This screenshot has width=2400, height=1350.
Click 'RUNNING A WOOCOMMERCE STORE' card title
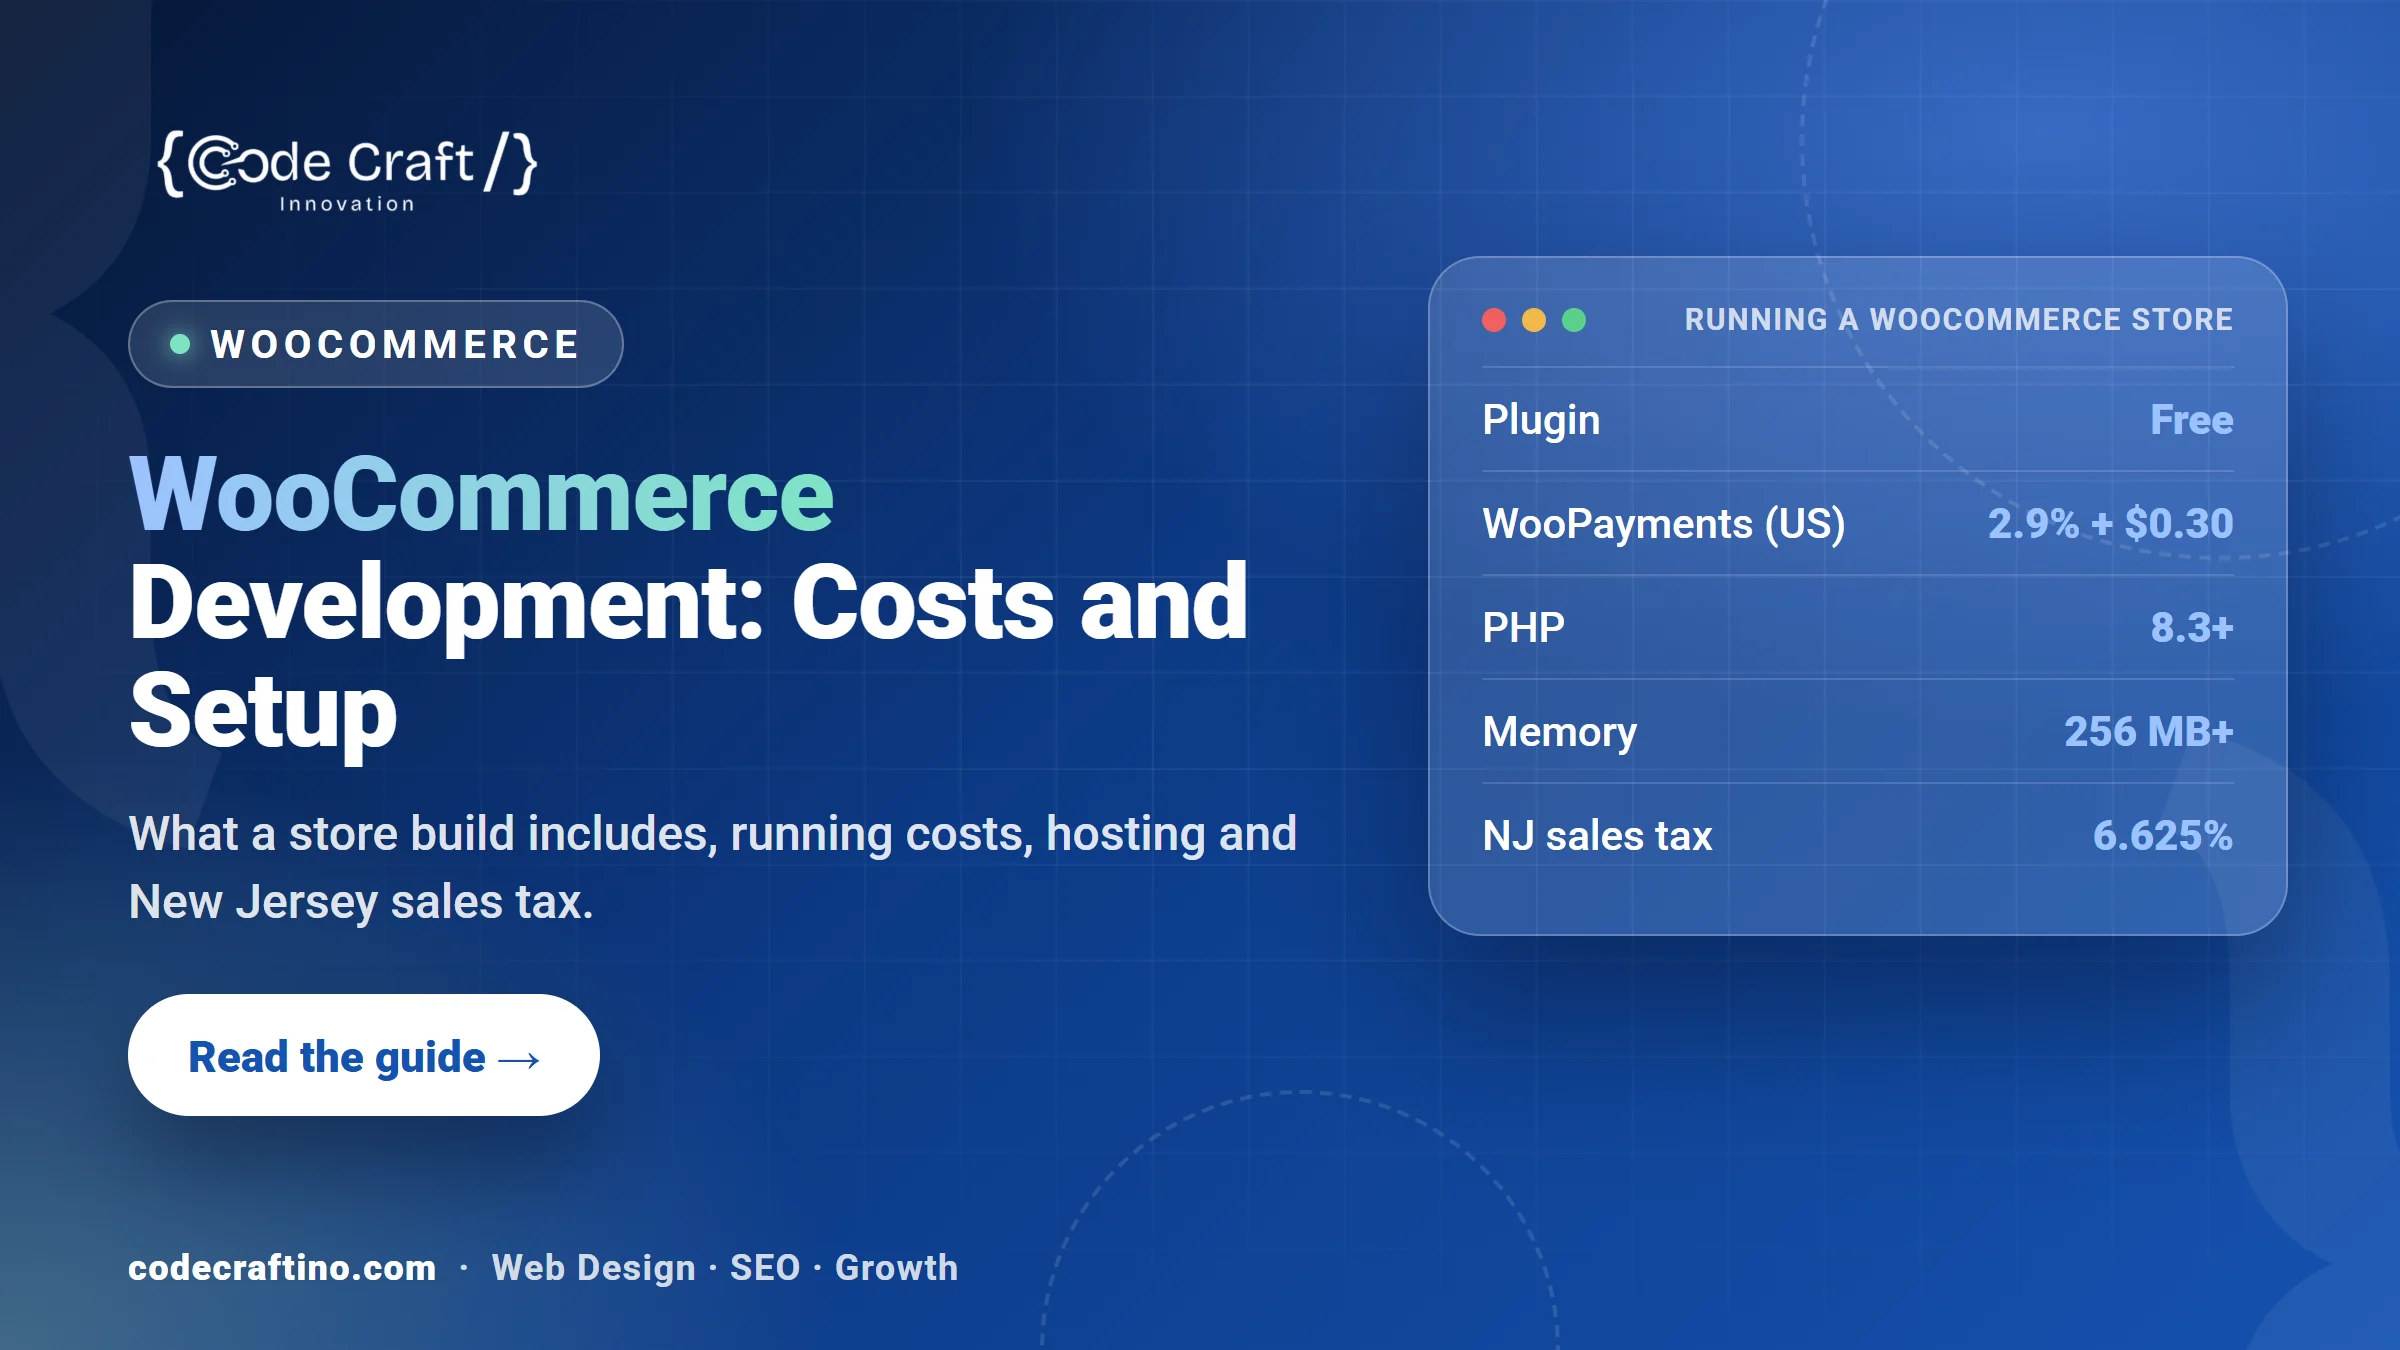pos(1958,320)
